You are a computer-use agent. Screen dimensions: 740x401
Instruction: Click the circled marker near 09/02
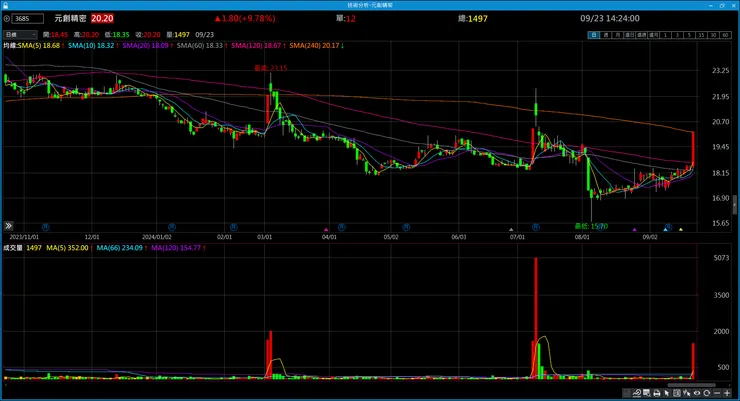click(668, 227)
